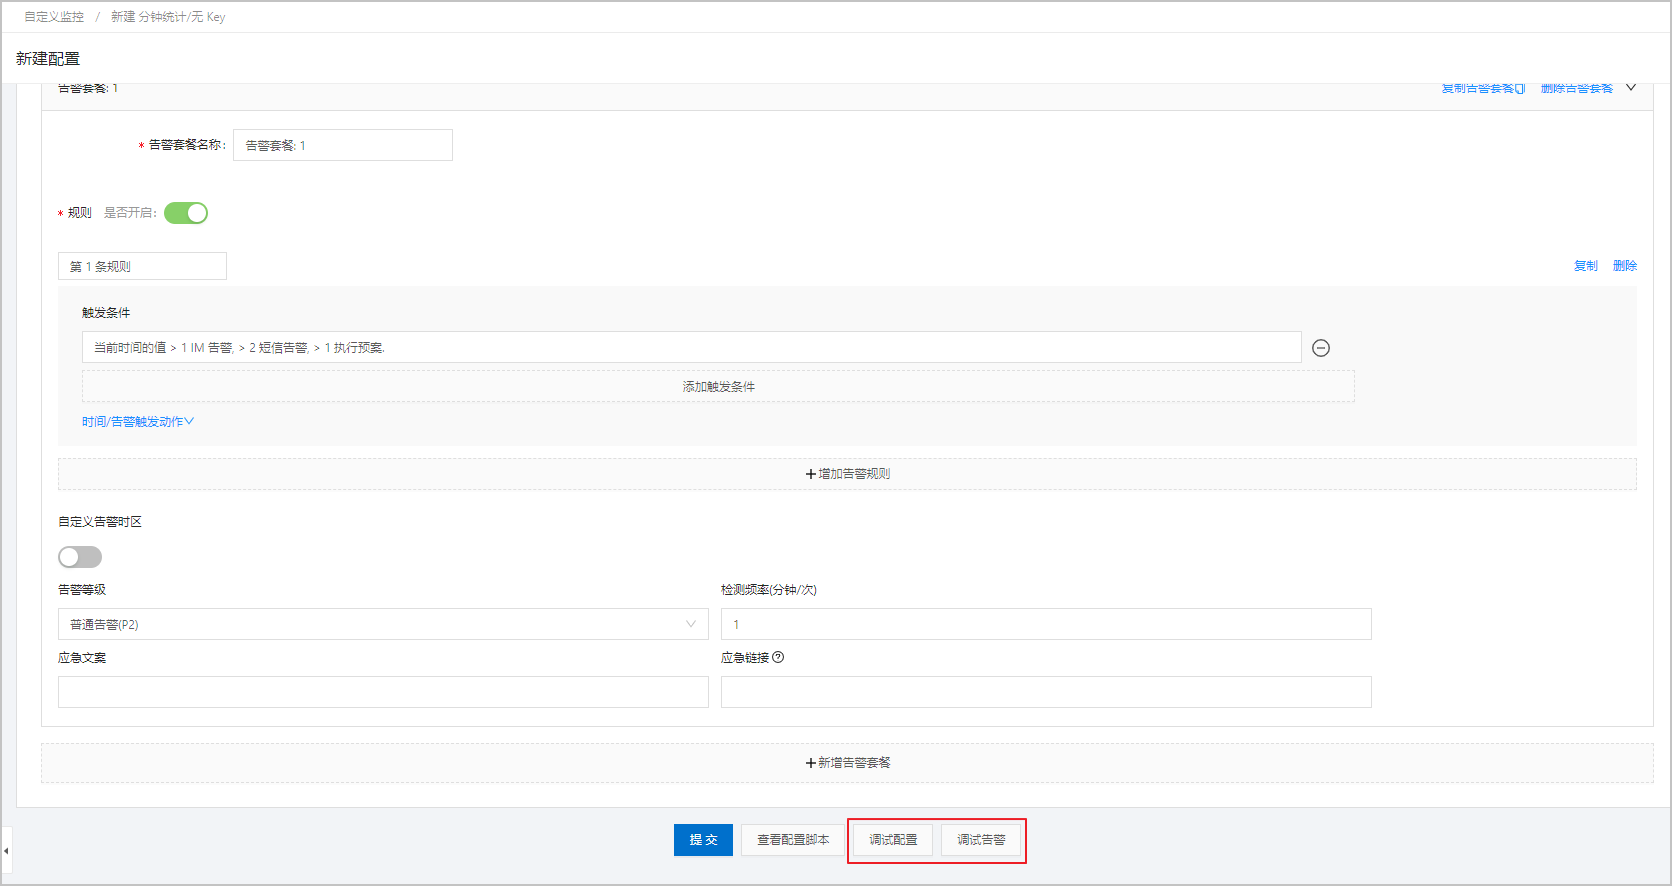Open help icon beside 应急链接
The height and width of the screenshot is (886, 1672).
[x=778, y=657]
